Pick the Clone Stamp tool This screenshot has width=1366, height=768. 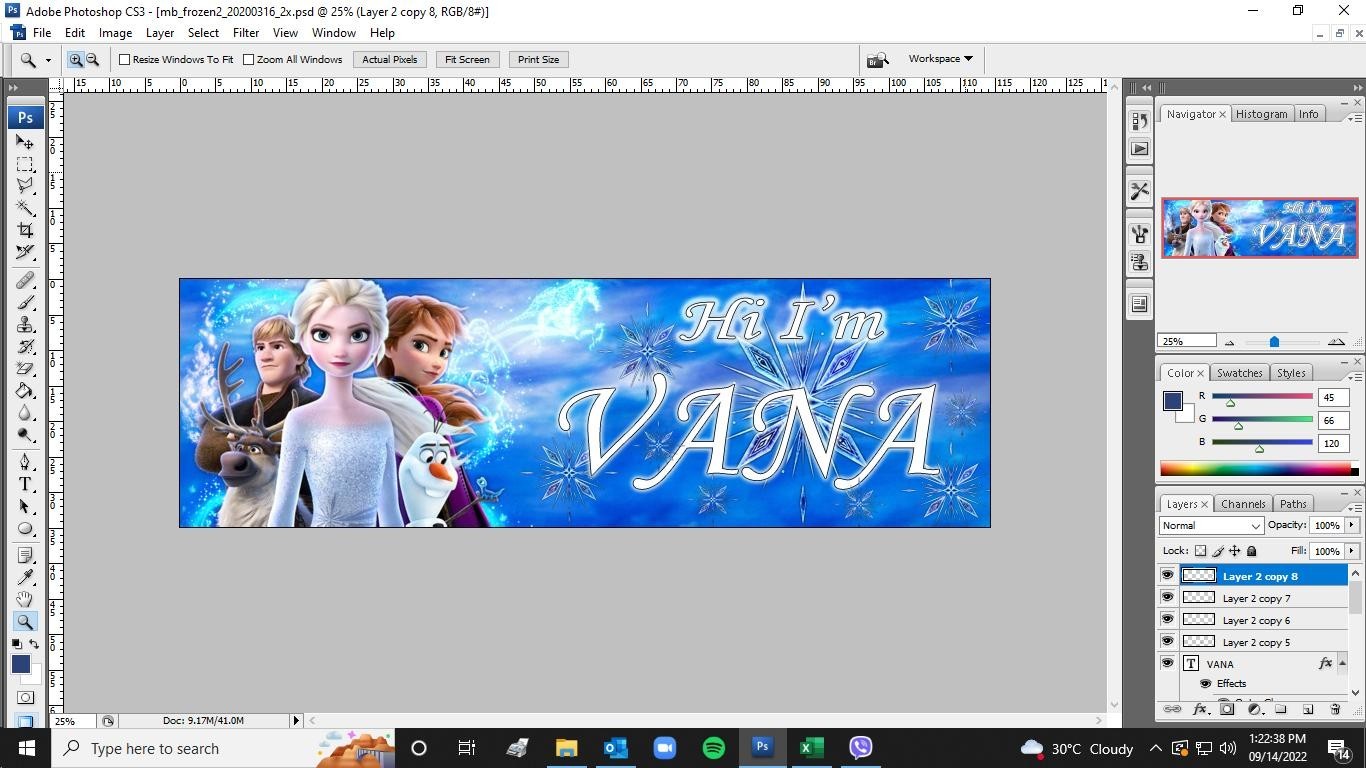tap(25, 325)
